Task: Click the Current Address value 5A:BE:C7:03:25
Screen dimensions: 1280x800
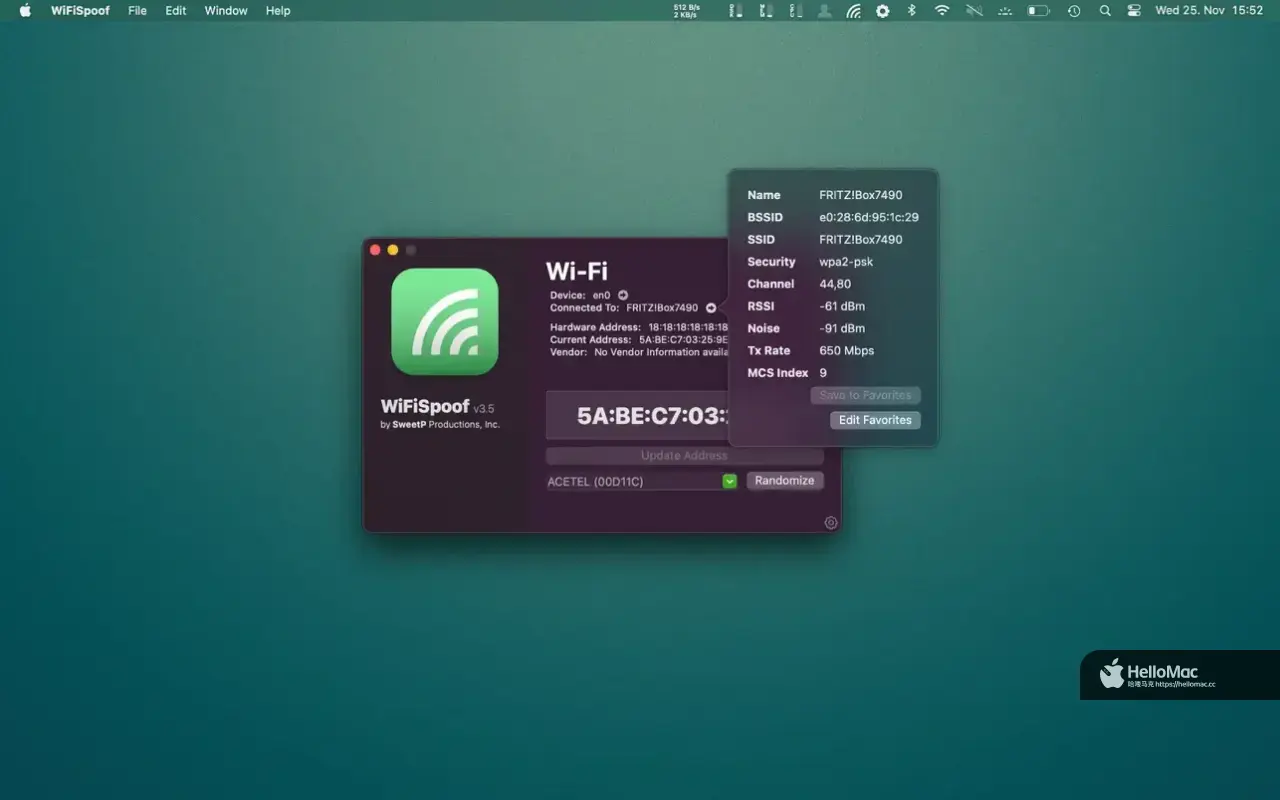Action: tap(684, 340)
